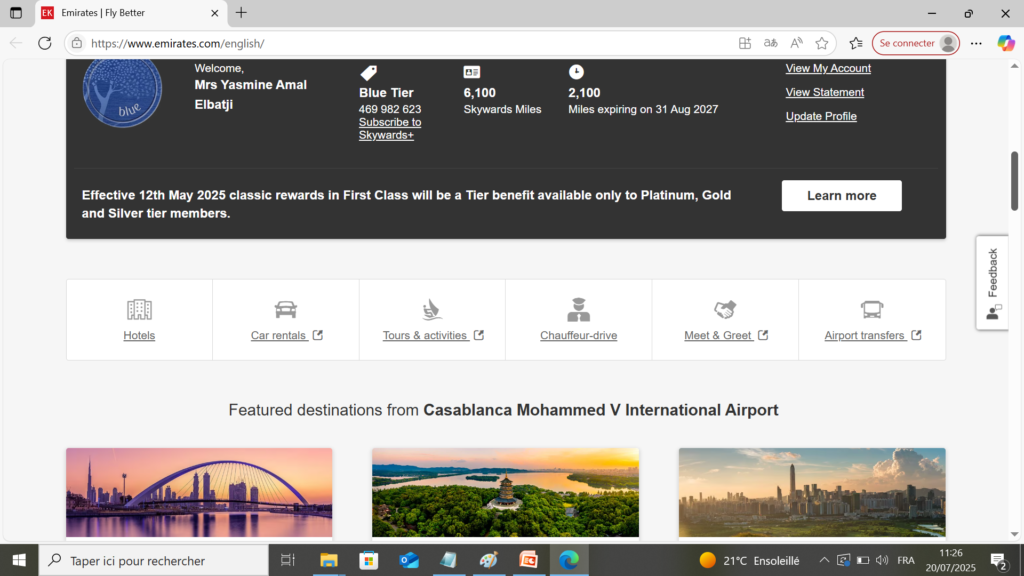Open the weather widget 21°C Ensoleillé
This screenshot has width=1024, height=576.
(749, 560)
